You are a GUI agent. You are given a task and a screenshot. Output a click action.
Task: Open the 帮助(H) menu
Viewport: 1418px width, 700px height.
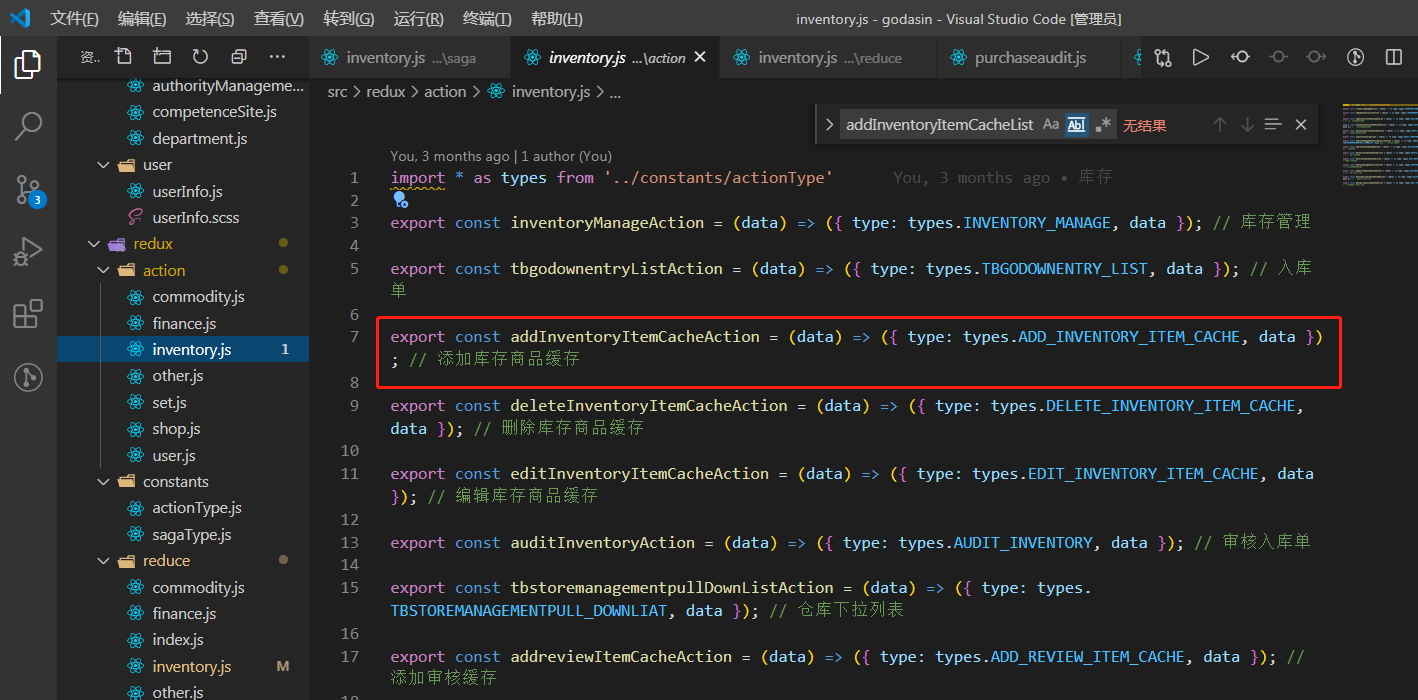click(557, 19)
